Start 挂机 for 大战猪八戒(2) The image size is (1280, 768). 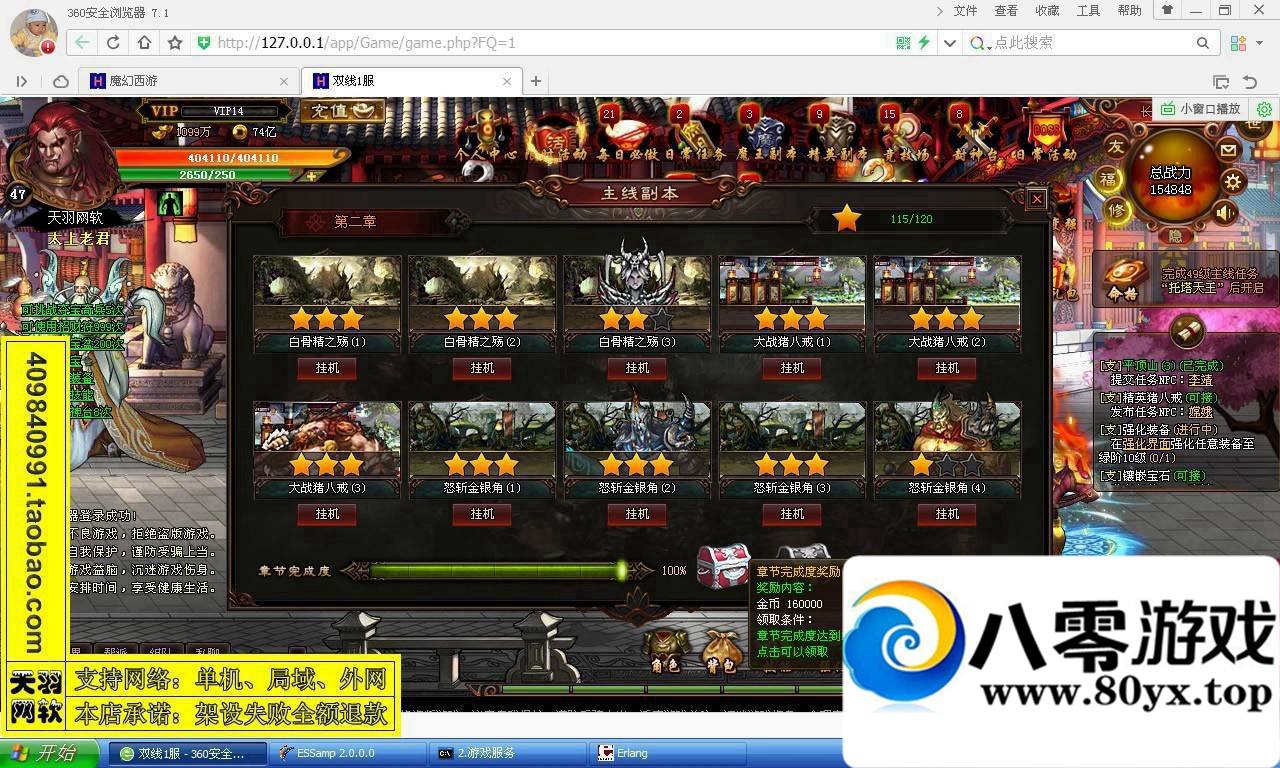point(947,368)
